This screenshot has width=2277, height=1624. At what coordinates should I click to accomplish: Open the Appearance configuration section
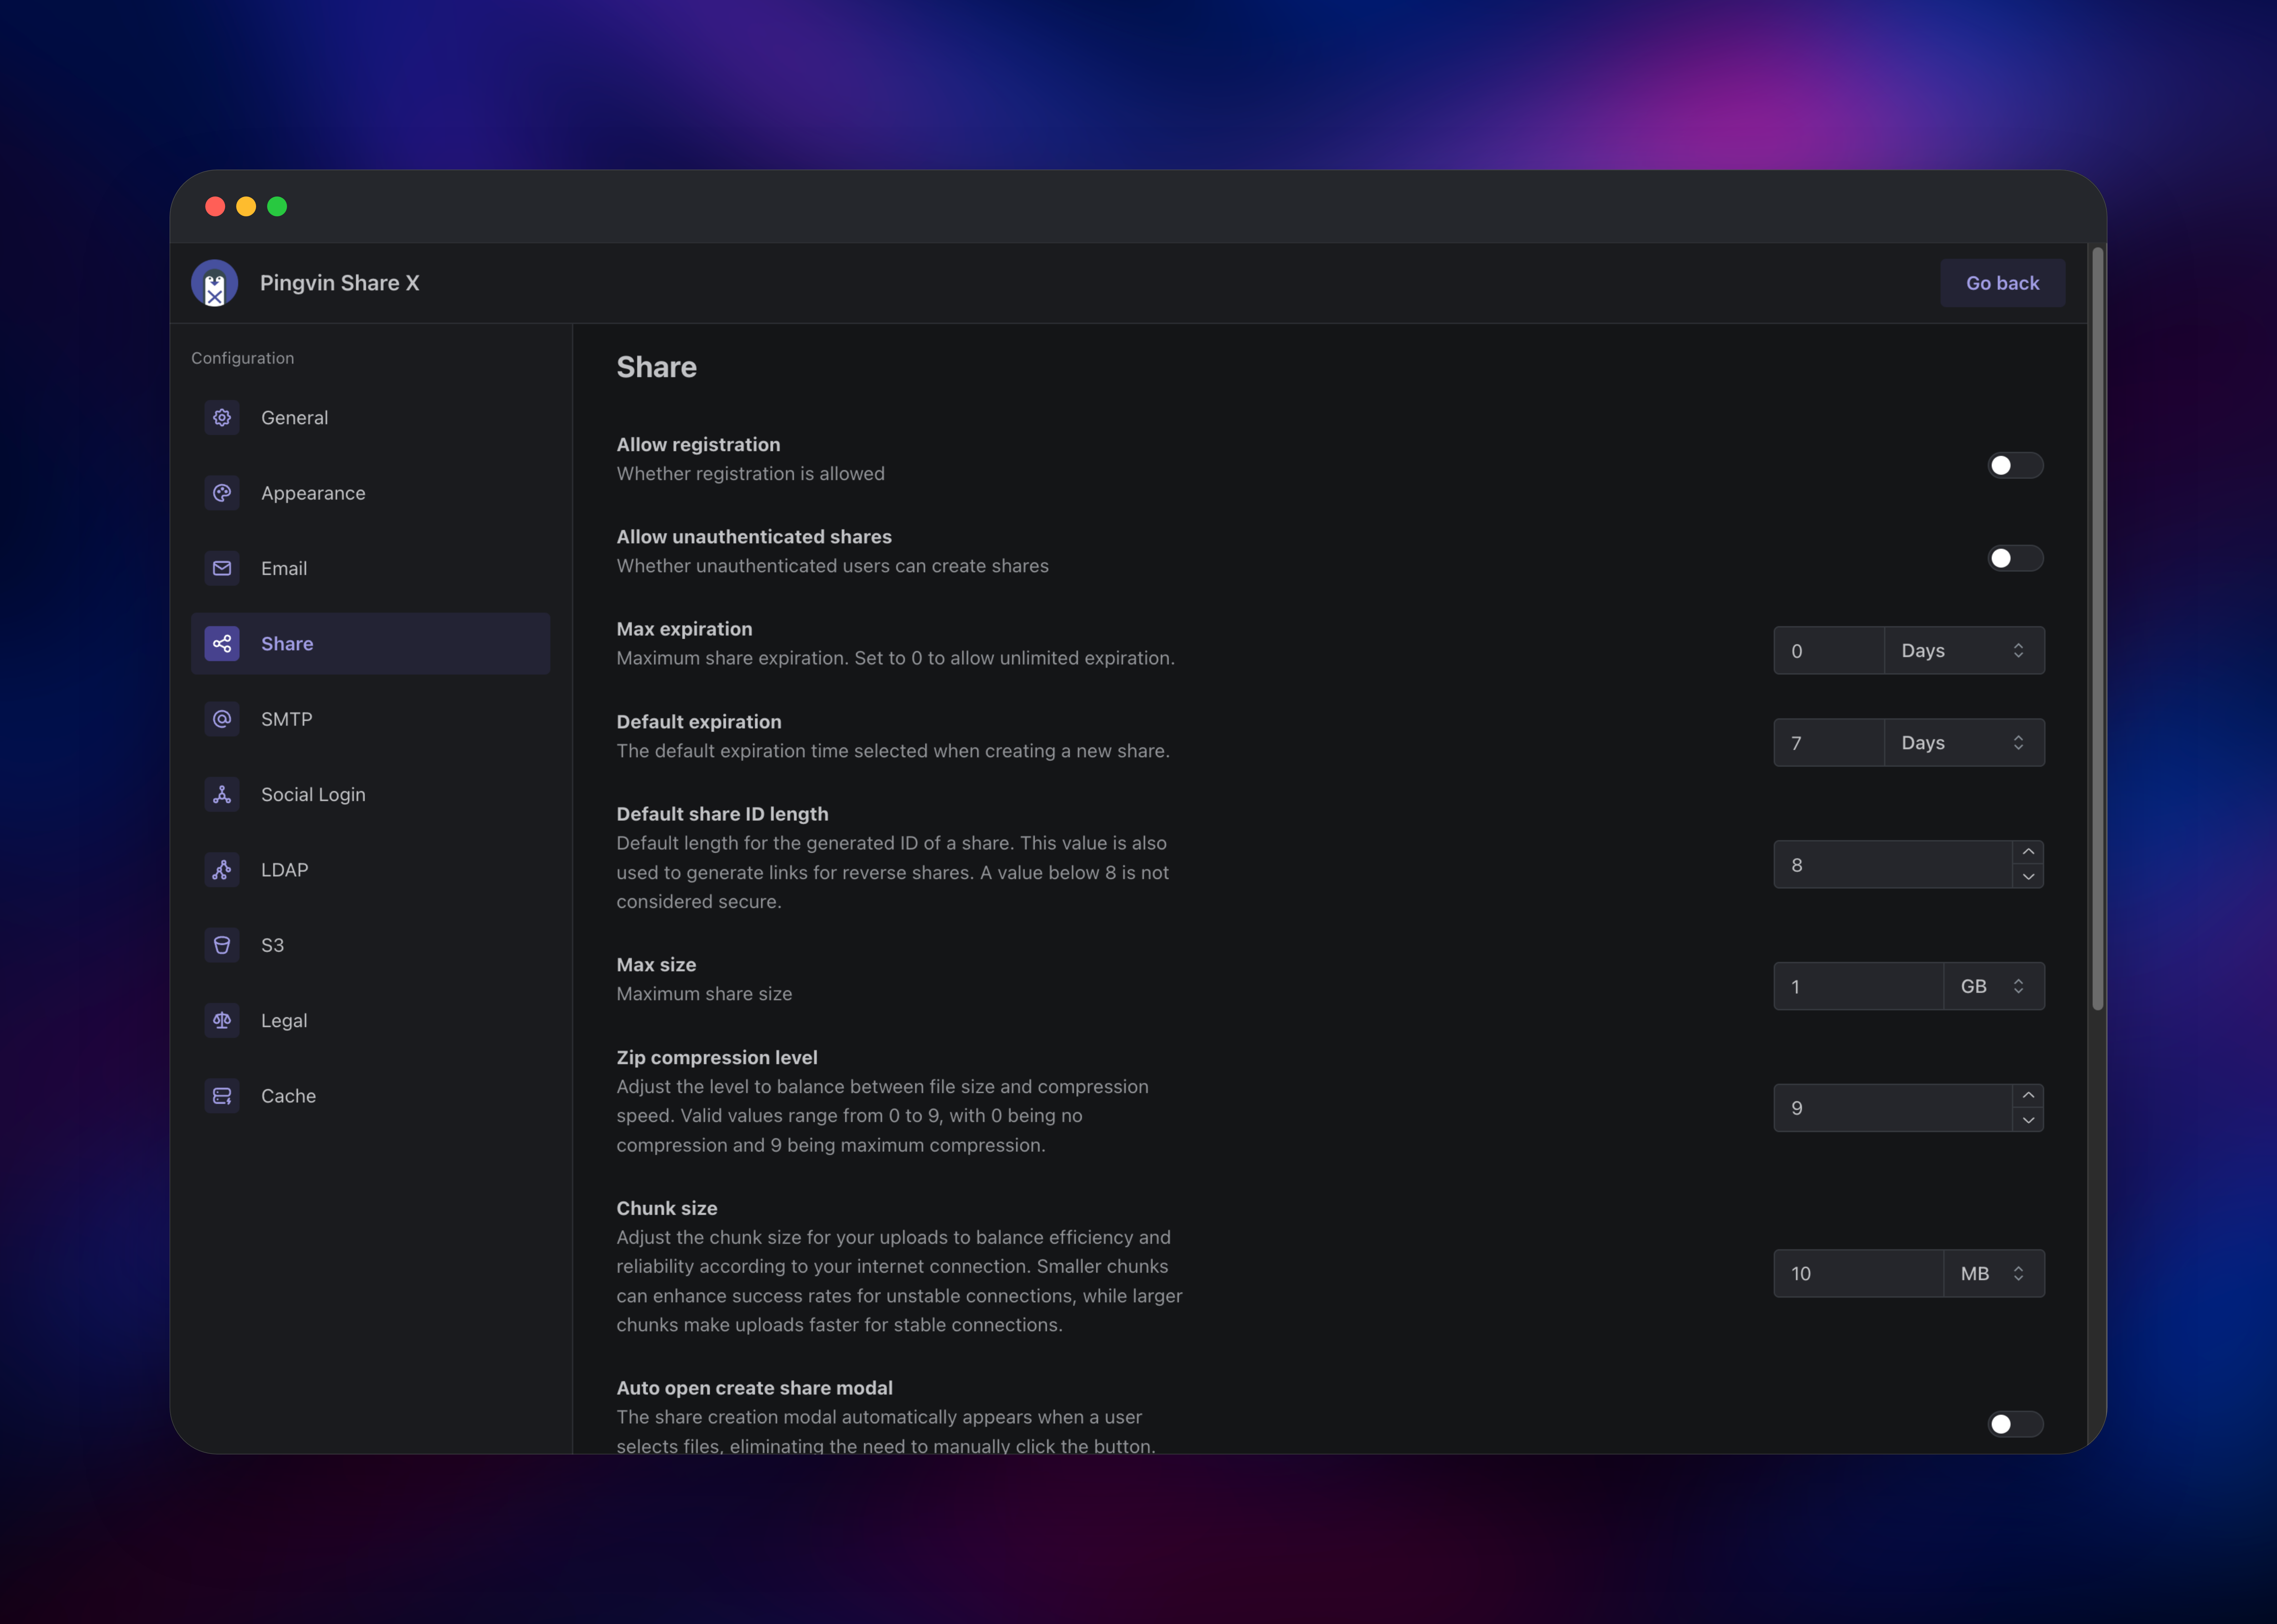click(x=370, y=493)
